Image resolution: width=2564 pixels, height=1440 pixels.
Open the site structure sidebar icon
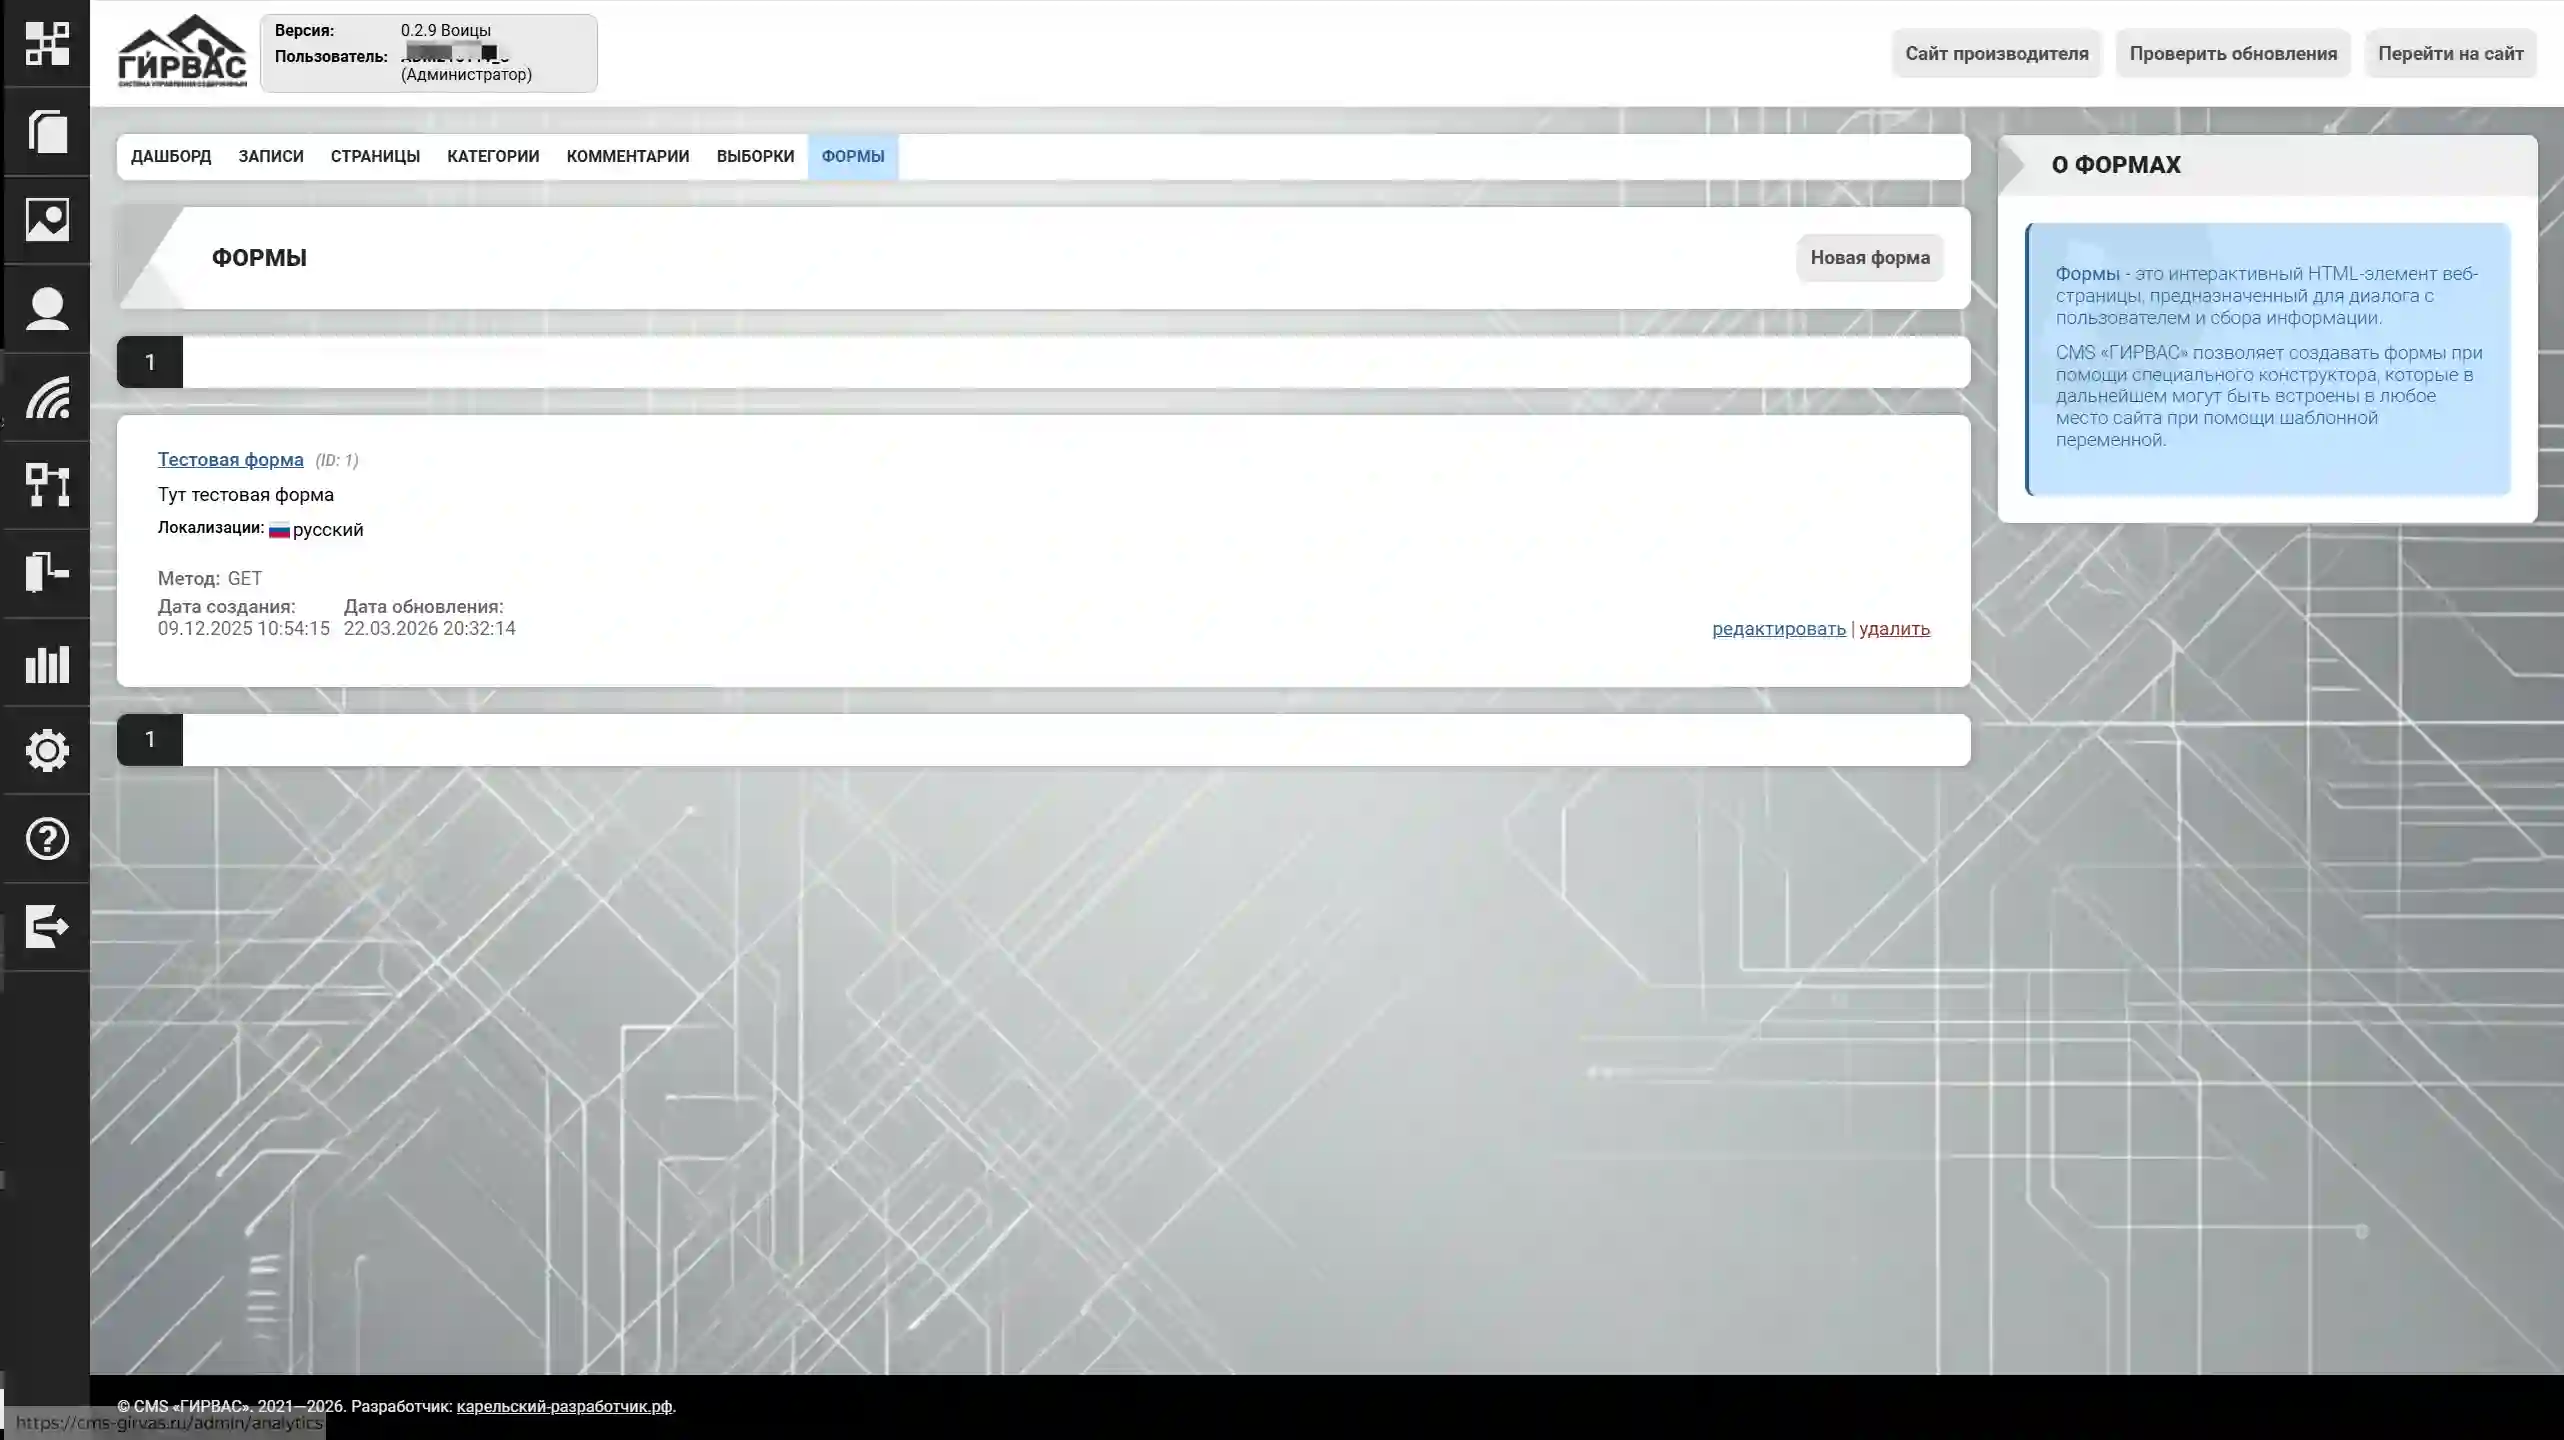pos(47,485)
